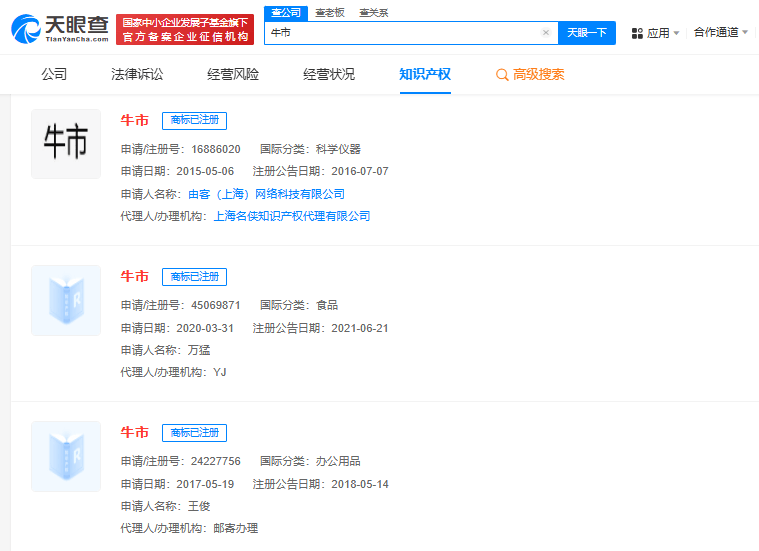
Task: Select classification text 食品
Action: [x=327, y=305]
